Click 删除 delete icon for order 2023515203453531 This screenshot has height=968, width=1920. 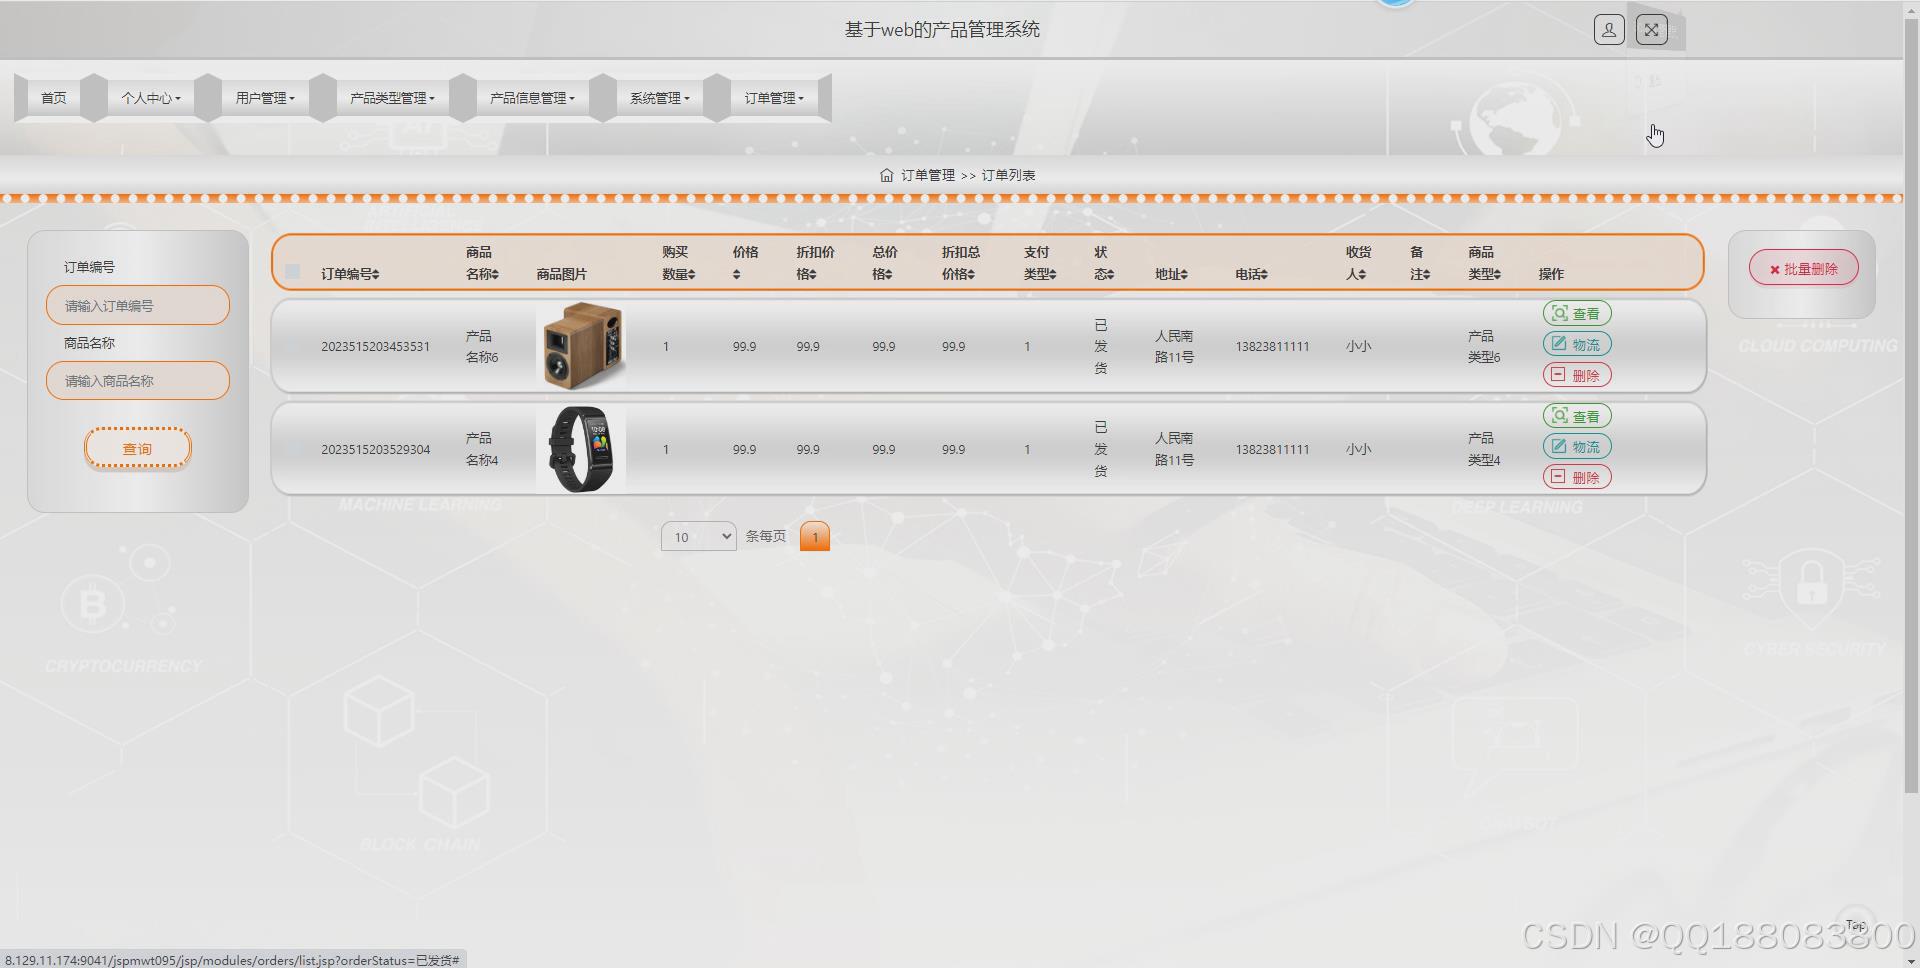(1577, 374)
